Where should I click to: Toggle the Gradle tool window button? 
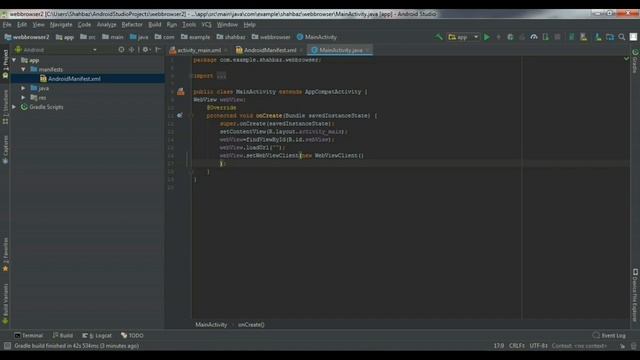pyautogui.click(x=635, y=61)
